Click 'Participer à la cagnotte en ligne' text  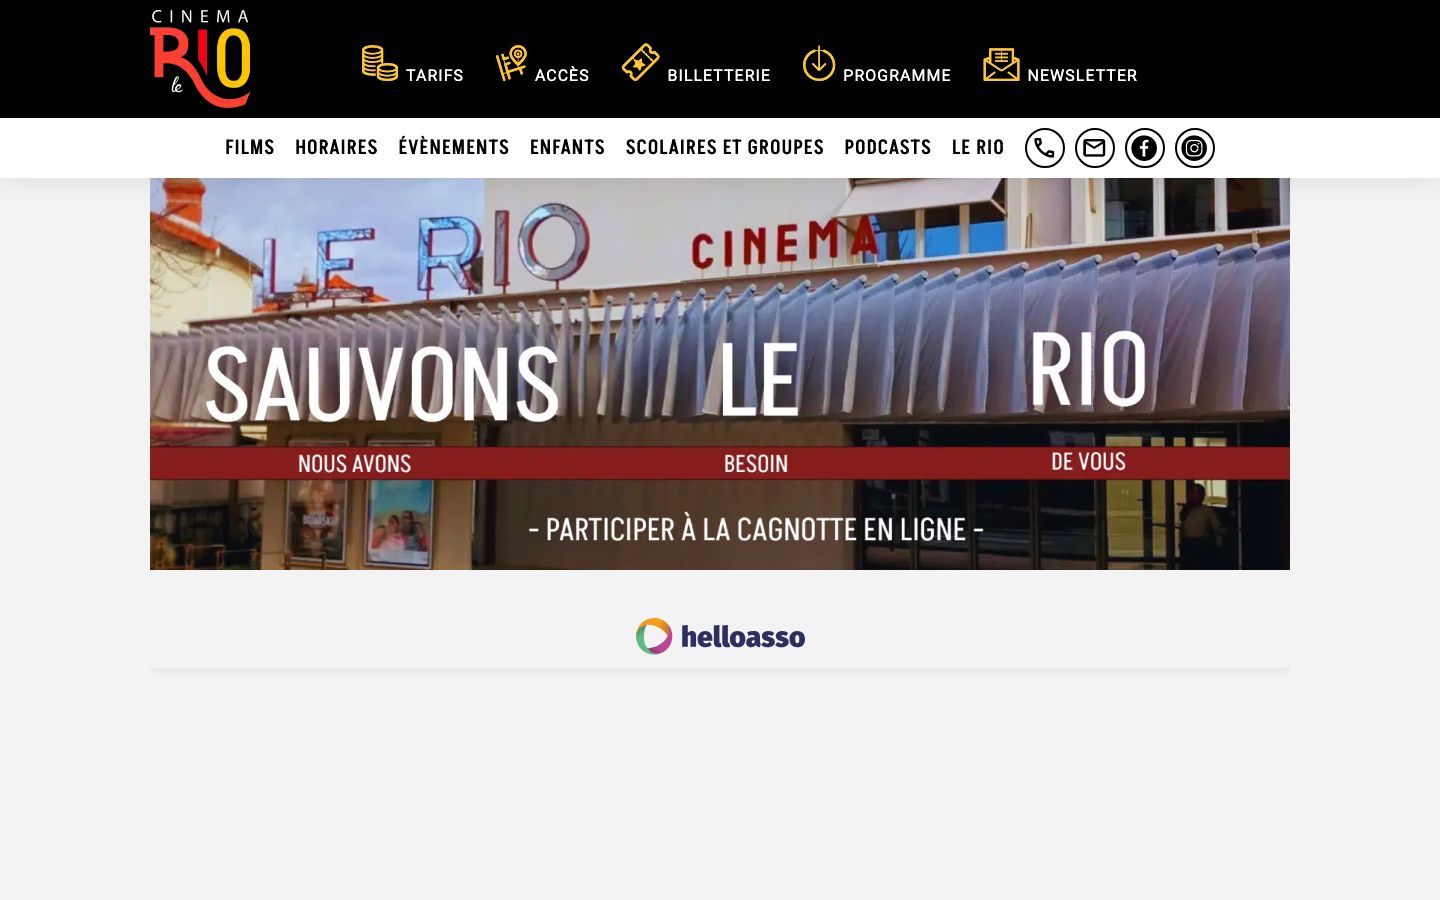pos(756,529)
